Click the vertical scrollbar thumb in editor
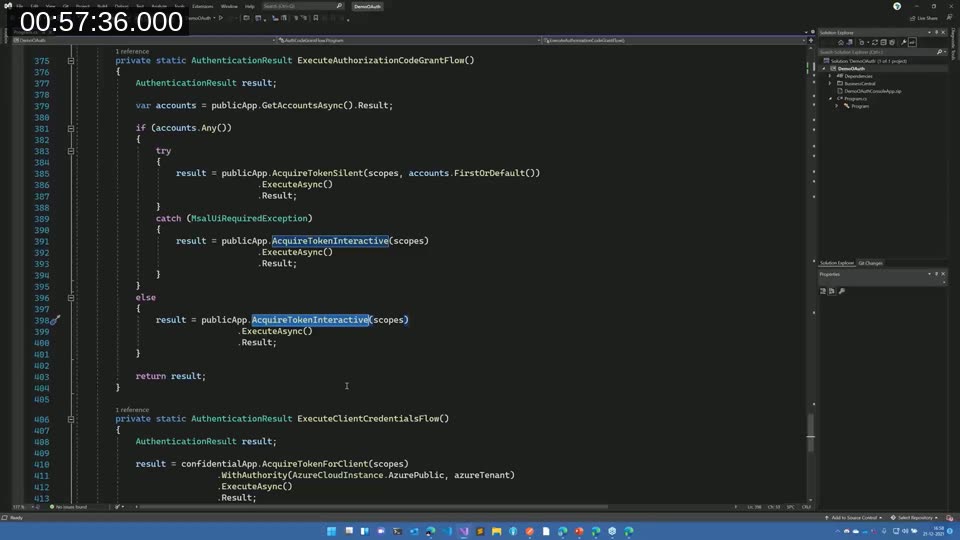 811,433
